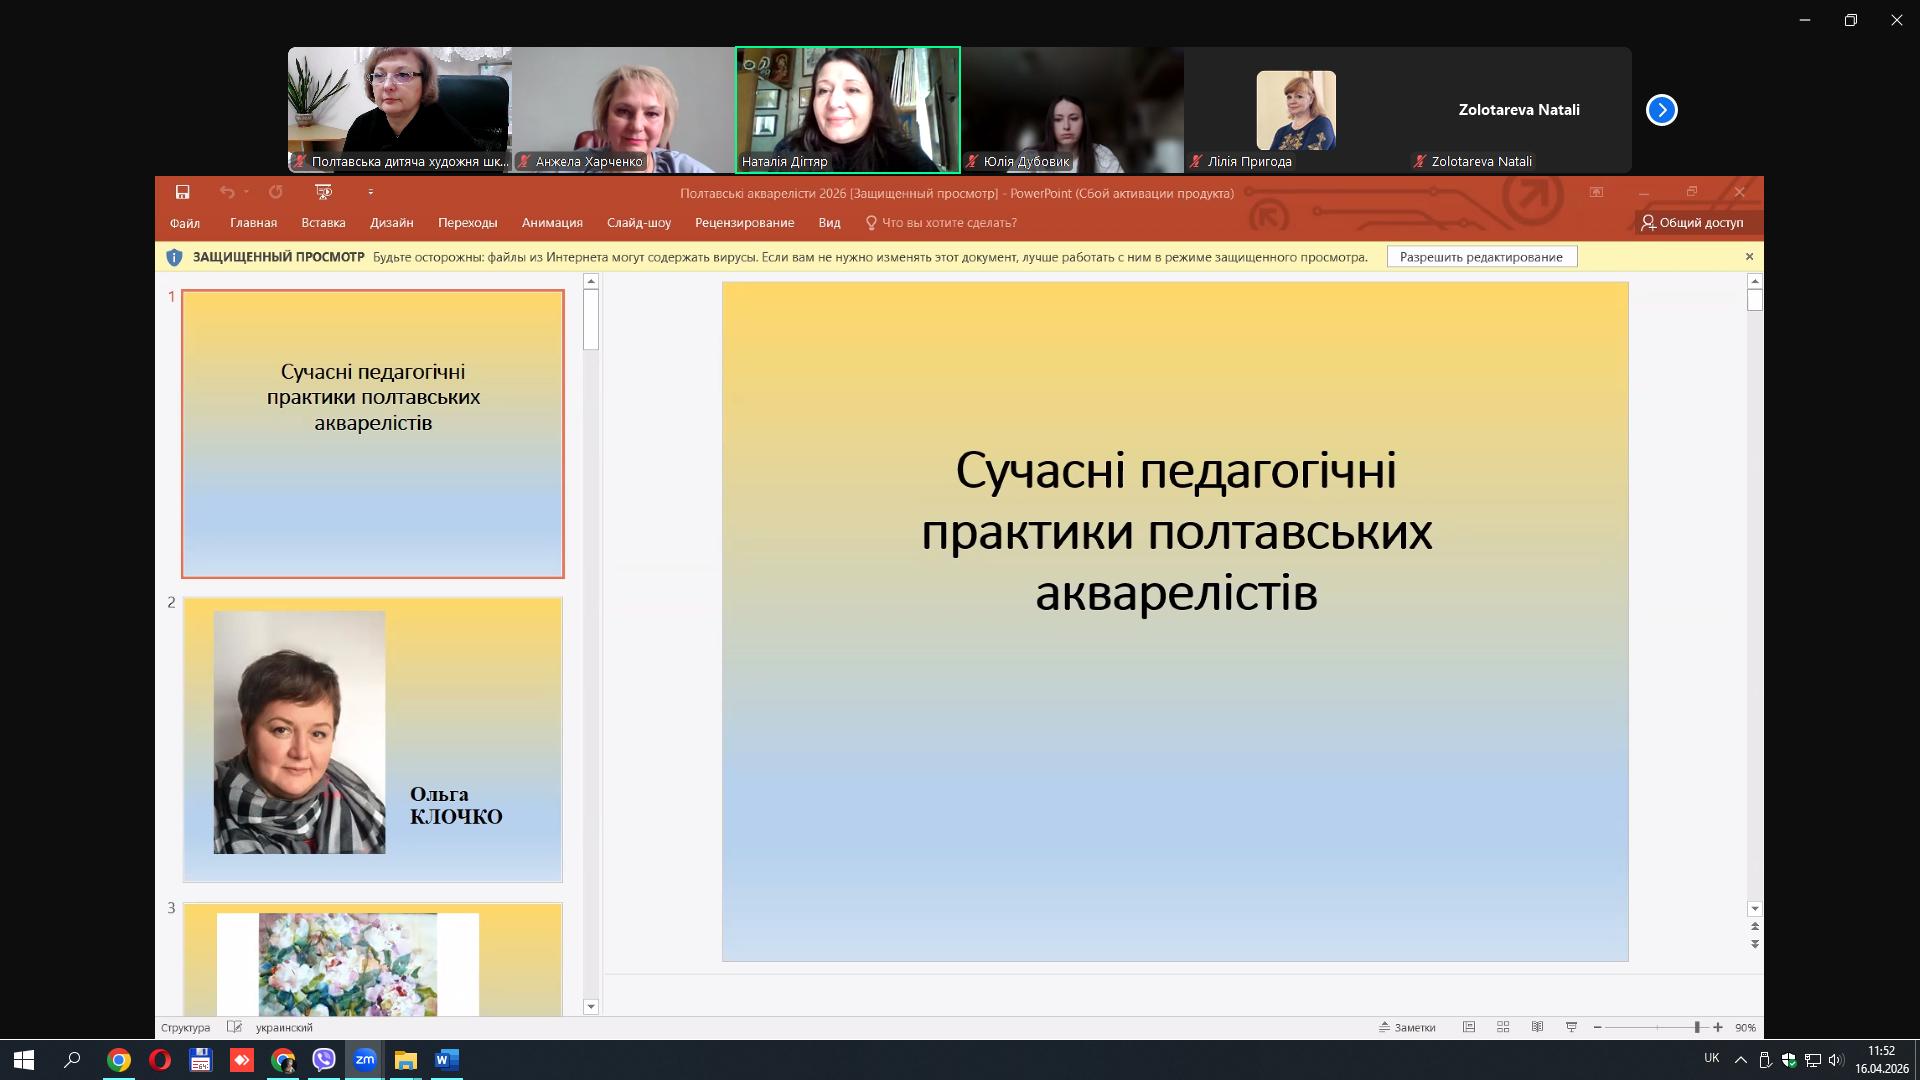Toggle Структура outline button in status bar
This screenshot has width=1920, height=1080.
tap(185, 1027)
